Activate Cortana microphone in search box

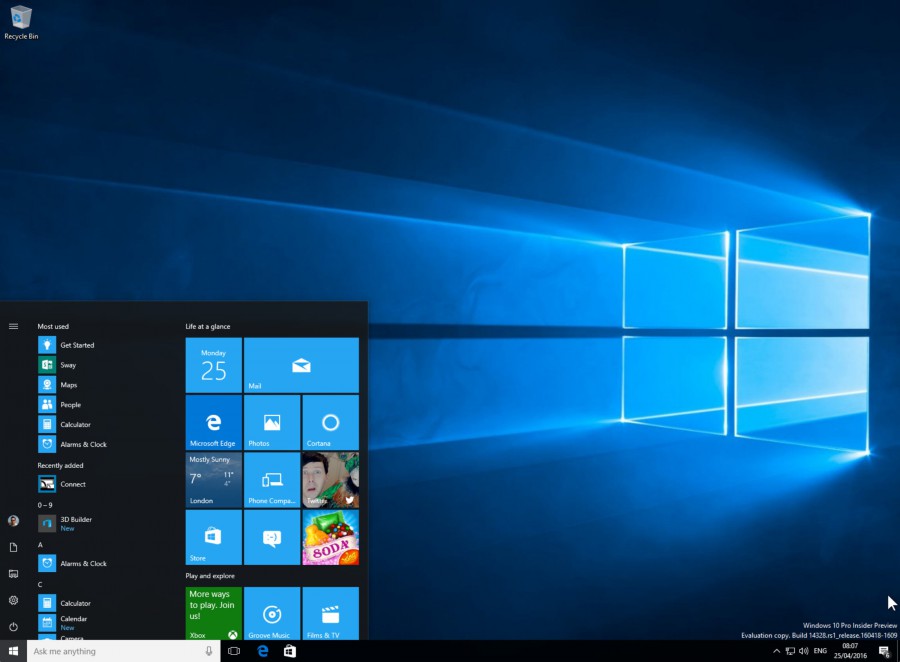click(x=209, y=651)
